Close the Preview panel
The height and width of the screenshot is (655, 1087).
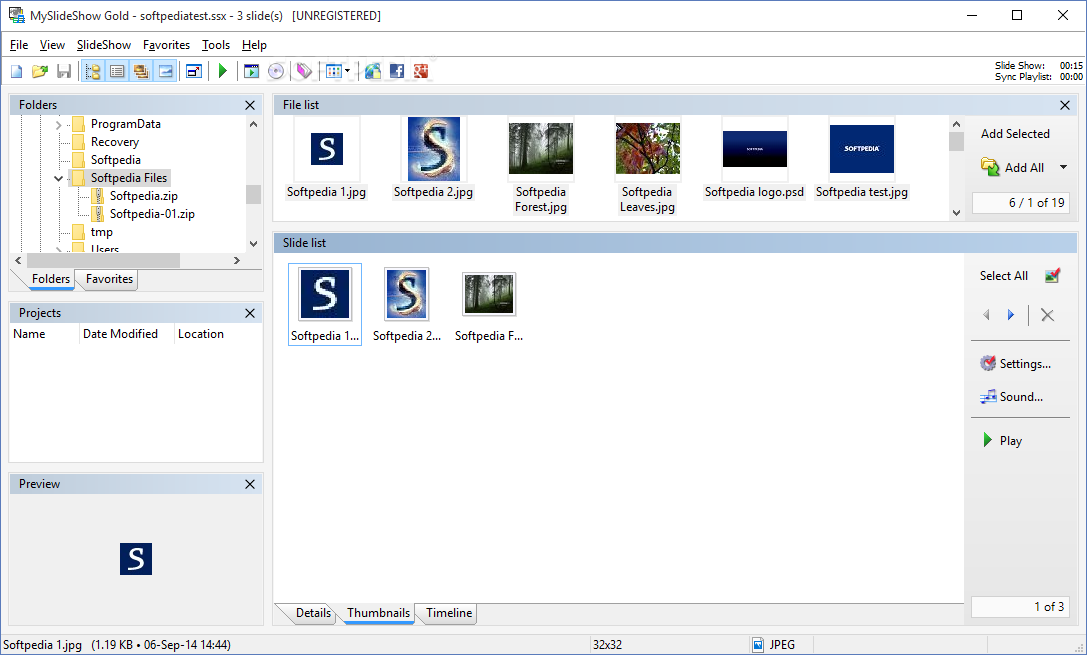pos(250,484)
